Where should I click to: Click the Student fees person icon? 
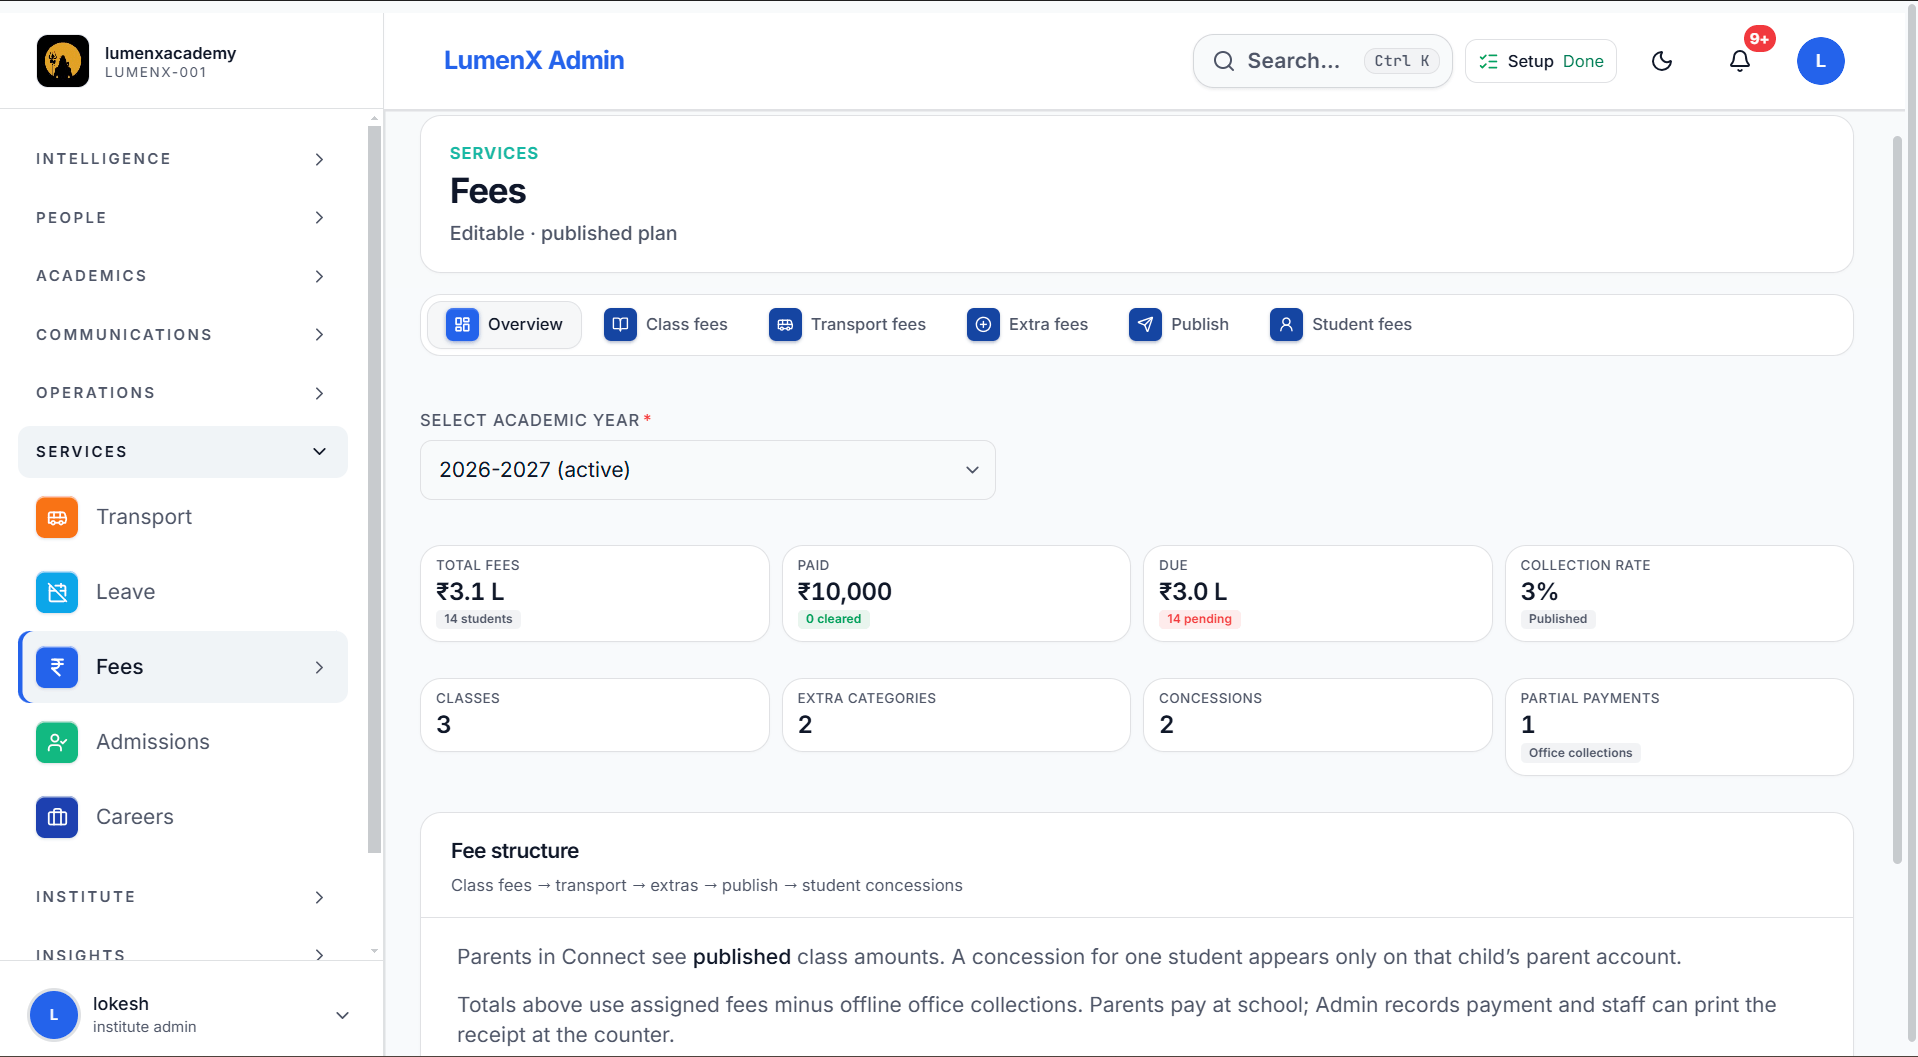click(1286, 324)
